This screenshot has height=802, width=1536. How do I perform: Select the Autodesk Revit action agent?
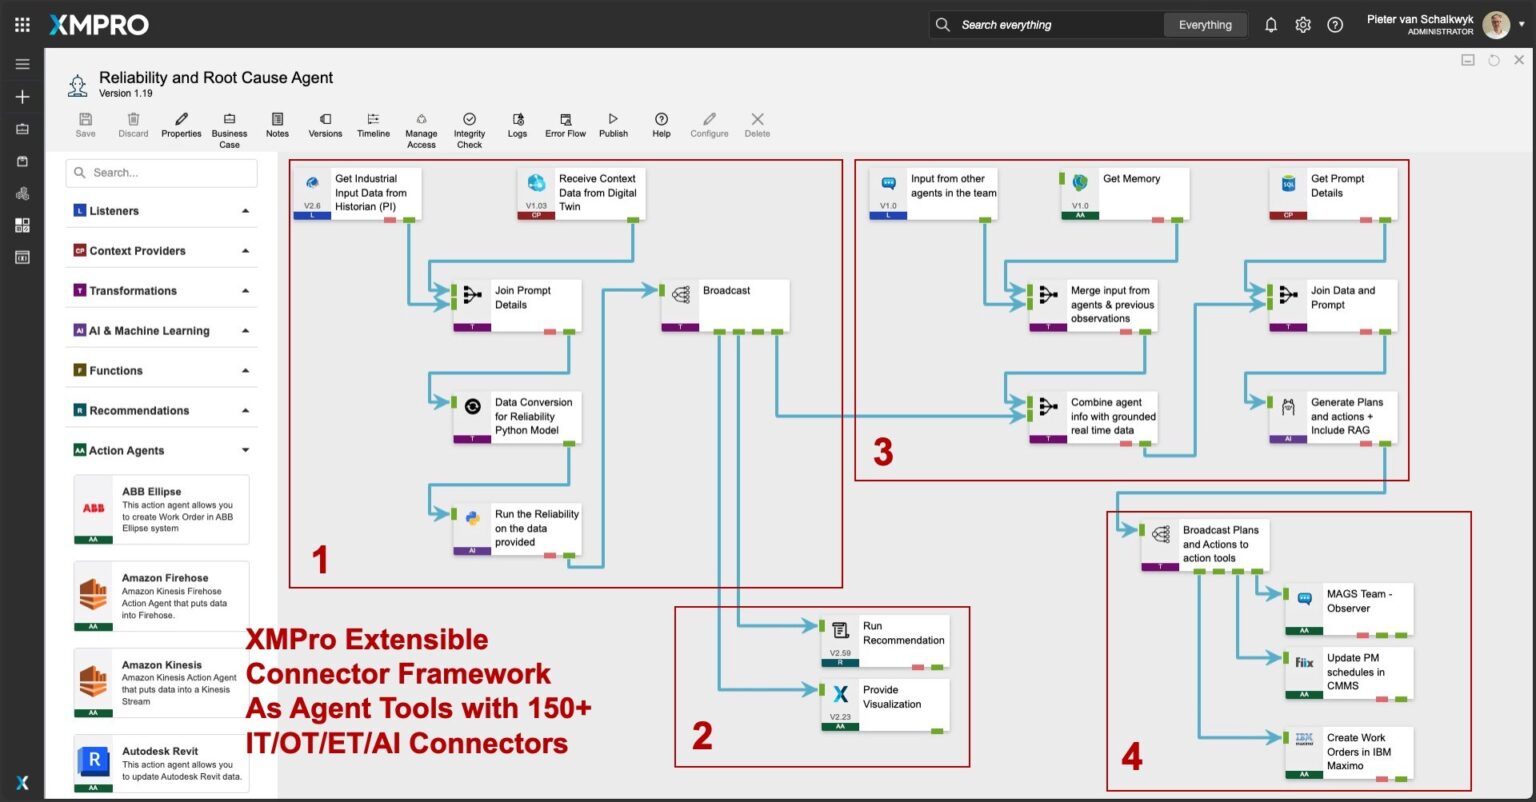[161, 765]
